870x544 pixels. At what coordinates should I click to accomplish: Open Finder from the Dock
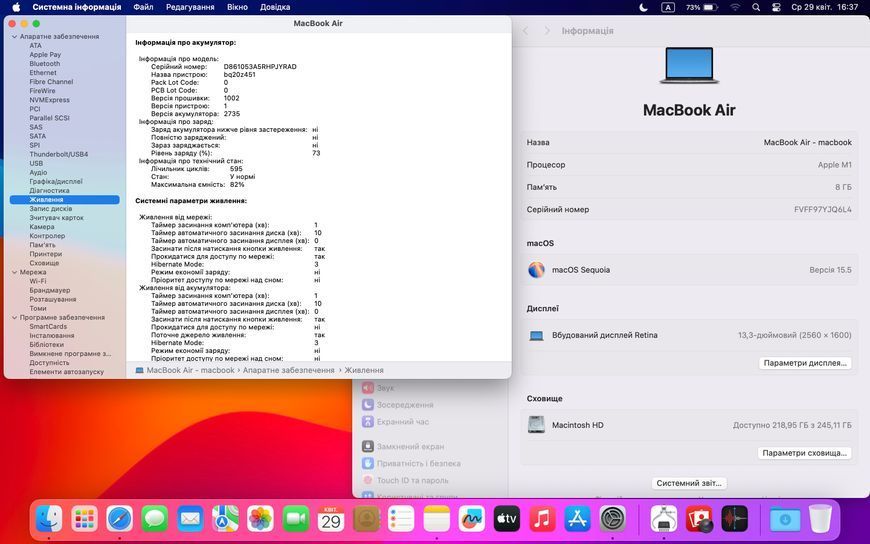click(49, 520)
